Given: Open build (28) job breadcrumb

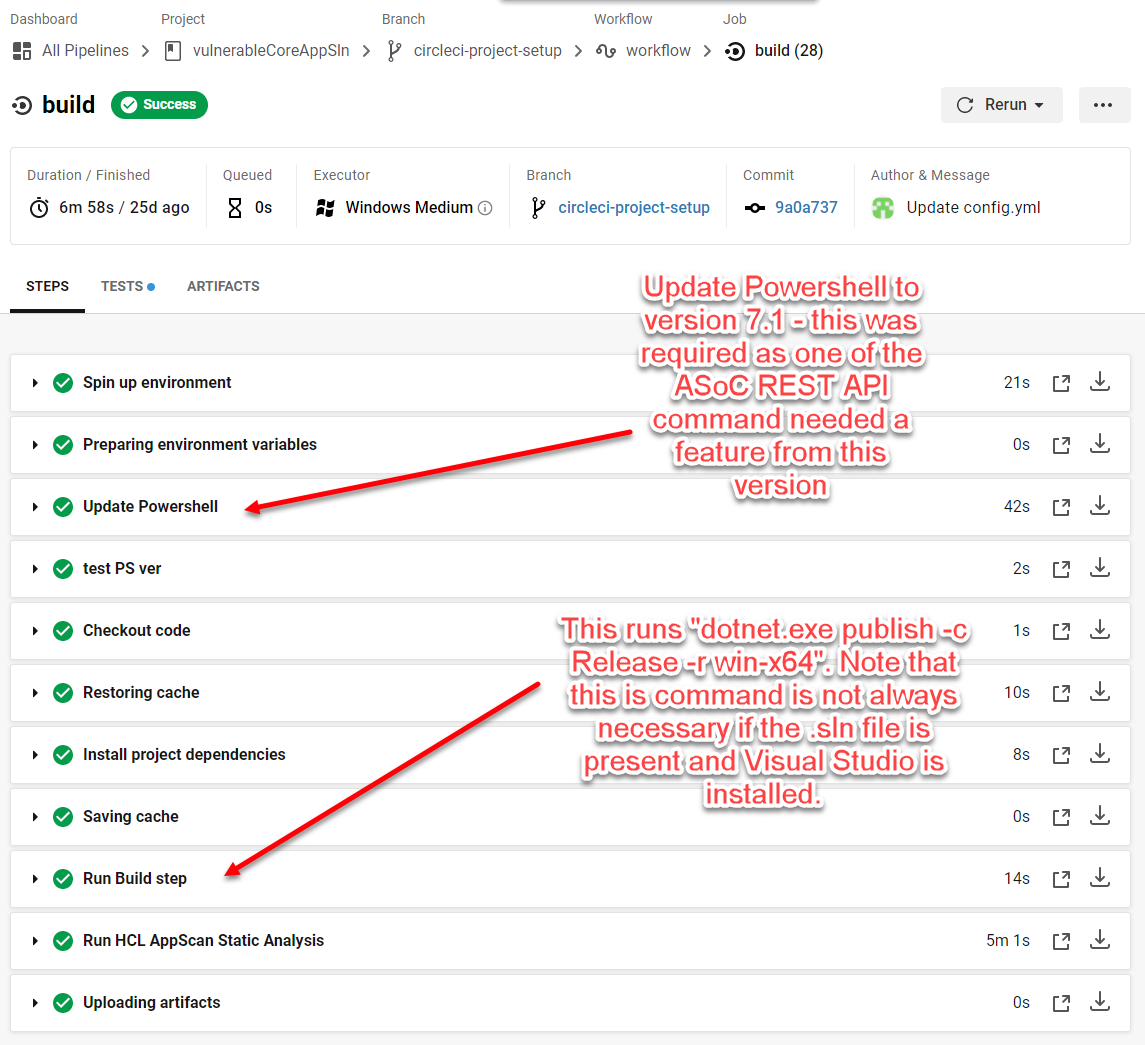Looking at the screenshot, I should (789, 50).
